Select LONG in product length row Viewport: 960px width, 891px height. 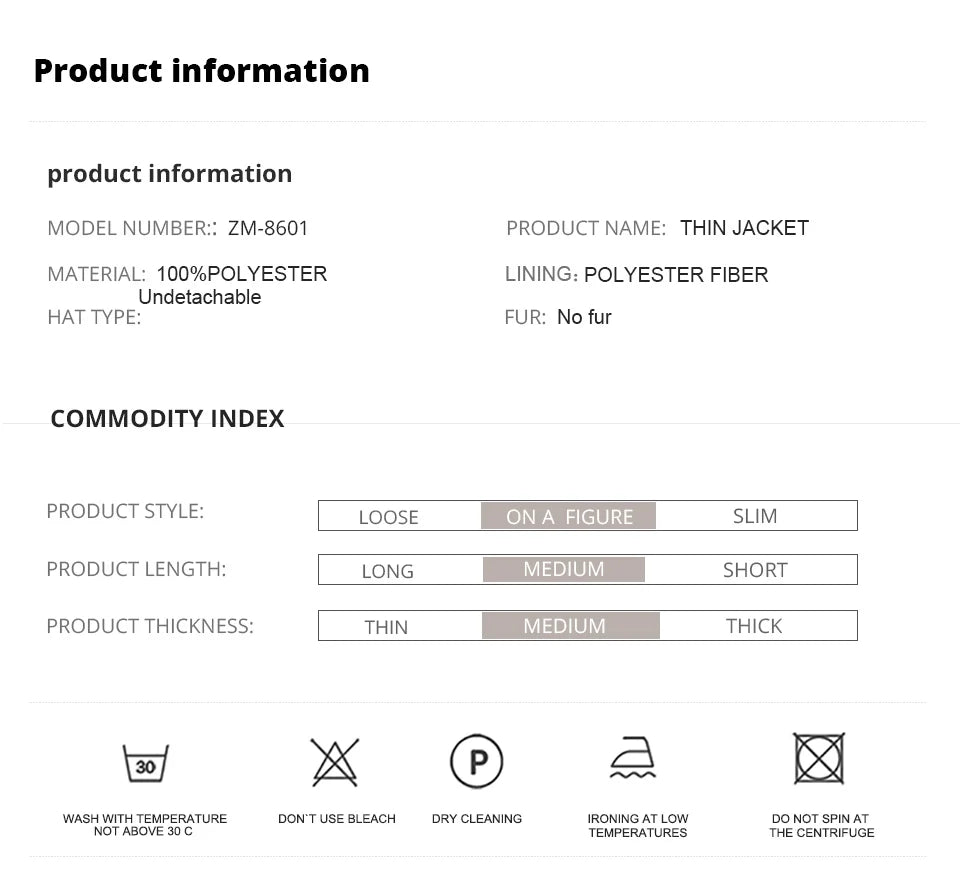tap(387, 571)
